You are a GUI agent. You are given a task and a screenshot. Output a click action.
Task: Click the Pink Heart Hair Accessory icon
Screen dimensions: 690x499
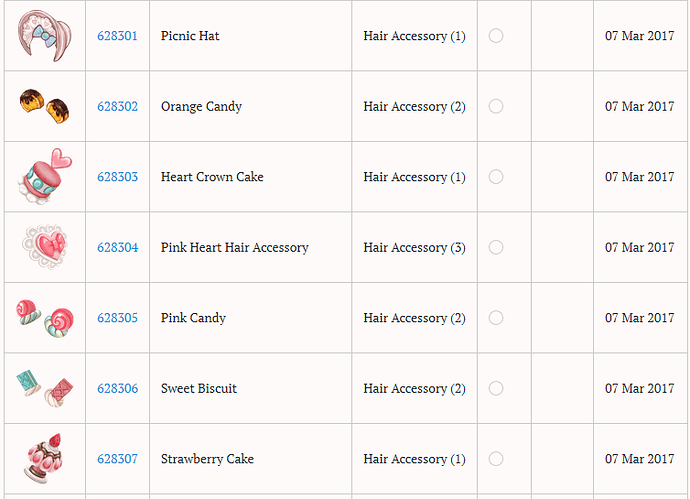click(x=44, y=246)
